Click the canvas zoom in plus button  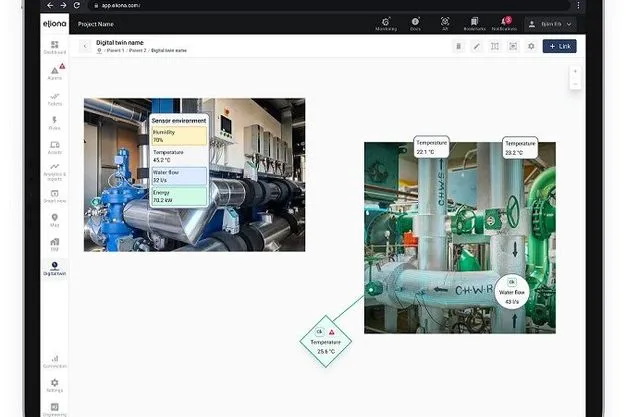[x=575, y=71]
